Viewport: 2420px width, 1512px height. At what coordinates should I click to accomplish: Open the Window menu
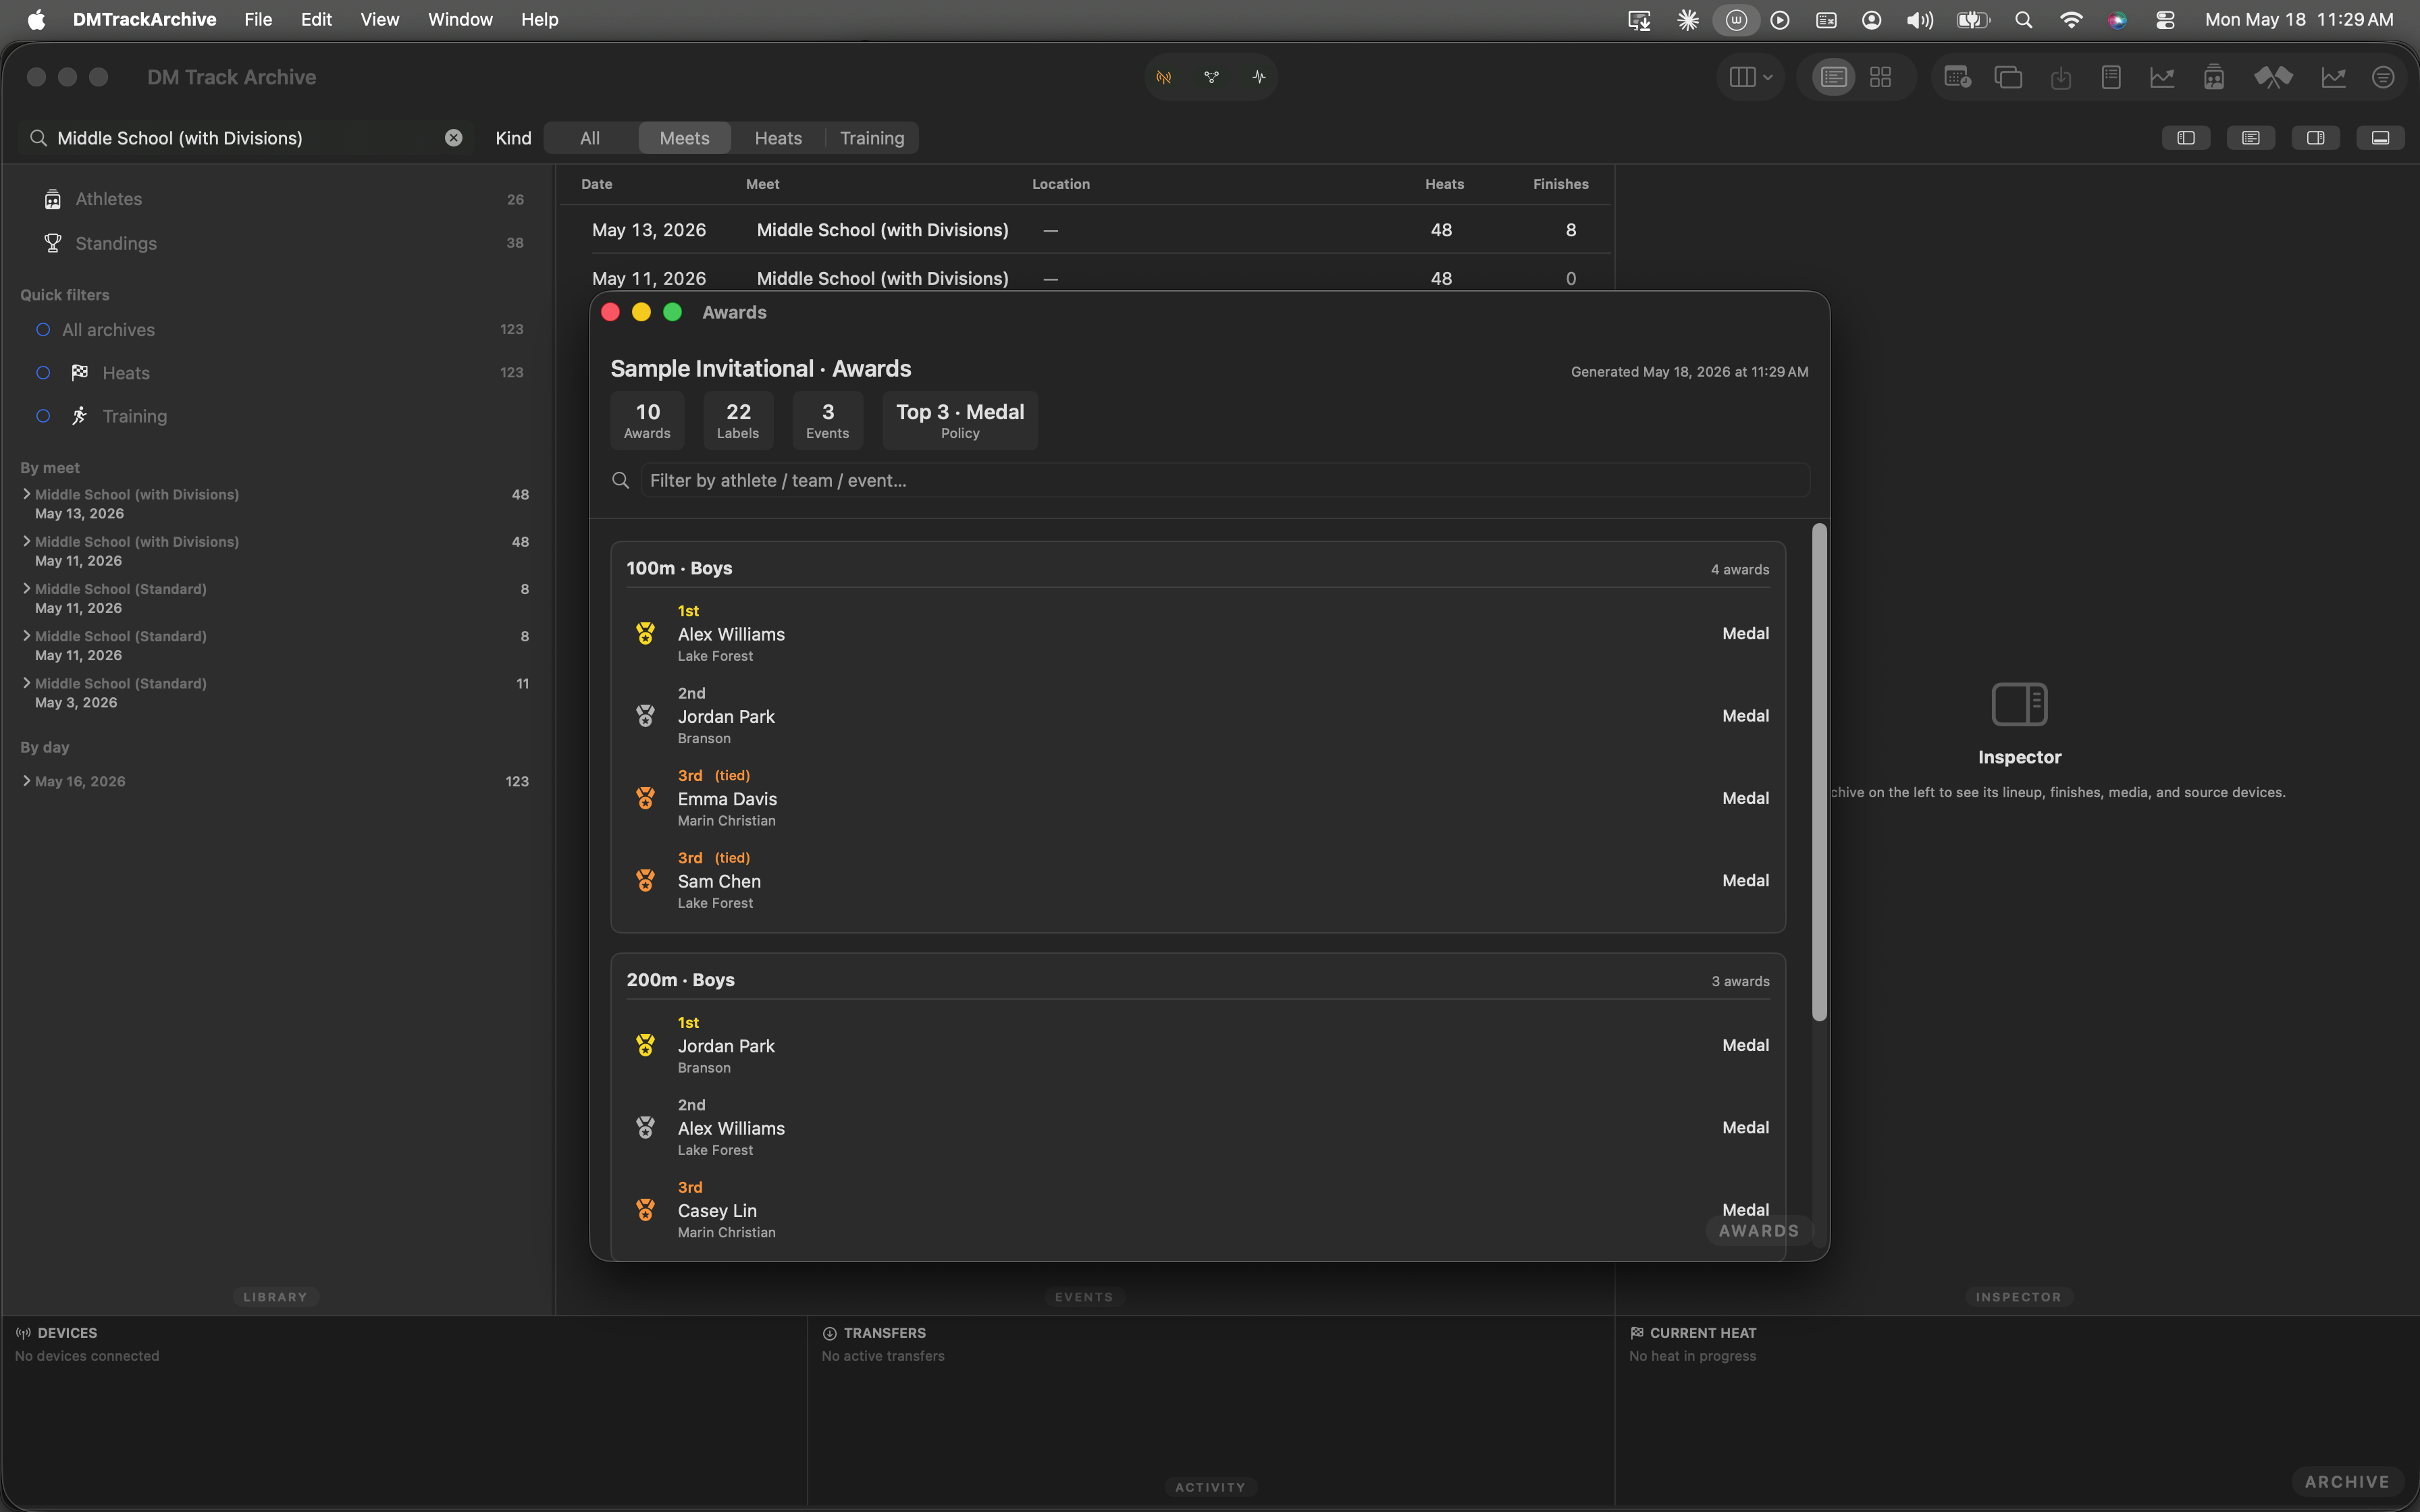click(460, 20)
